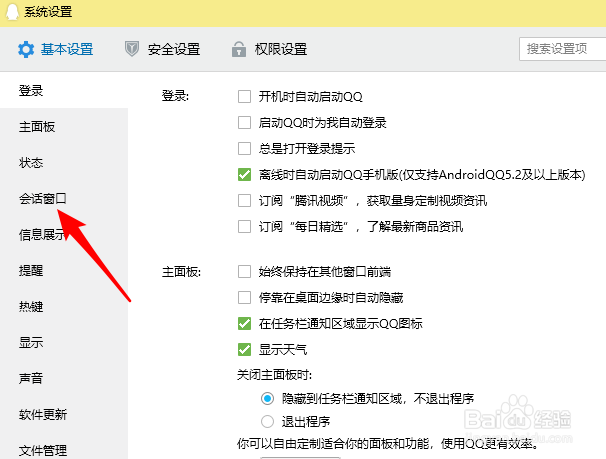Viewport: 606px width, 459px height.
Task: Check 总是打开登录提示 option
Action: point(244,148)
